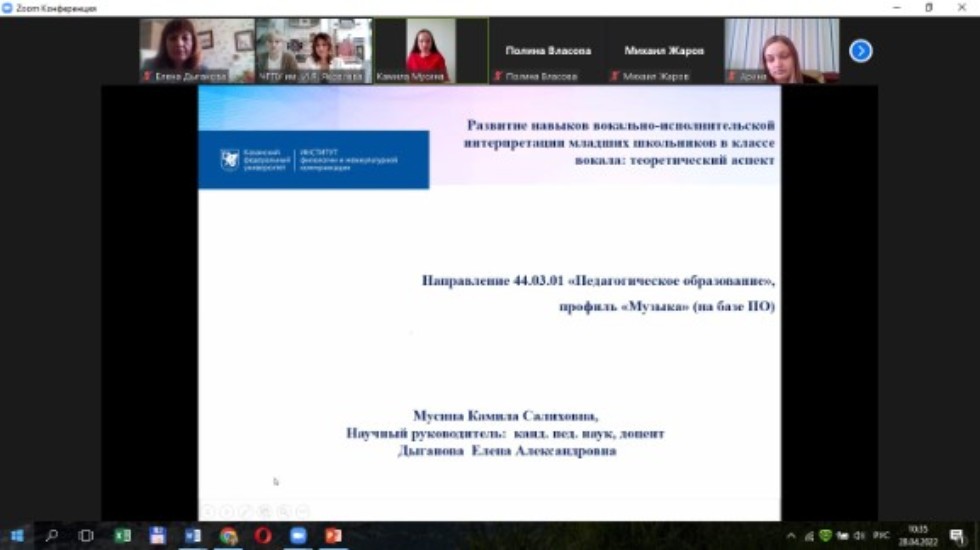Open the floppy-disk app in taskbar
This screenshot has width=980, height=550.
click(158, 536)
